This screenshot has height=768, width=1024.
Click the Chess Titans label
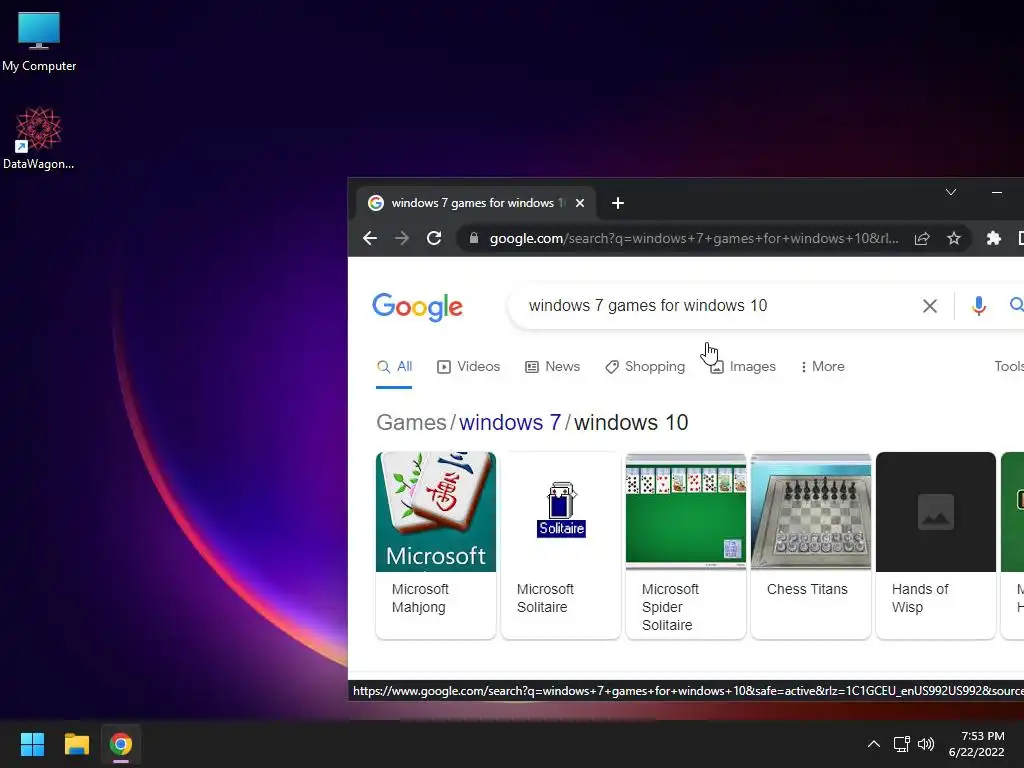point(807,589)
